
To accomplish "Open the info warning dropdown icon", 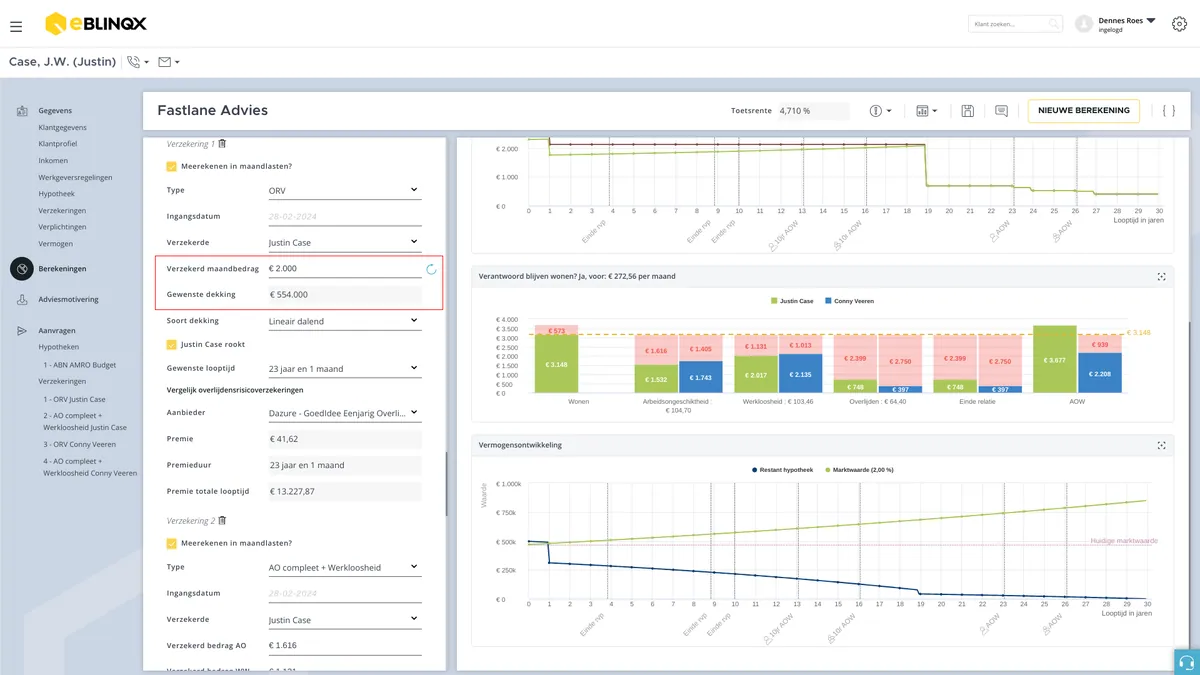I will (x=880, y=111).
